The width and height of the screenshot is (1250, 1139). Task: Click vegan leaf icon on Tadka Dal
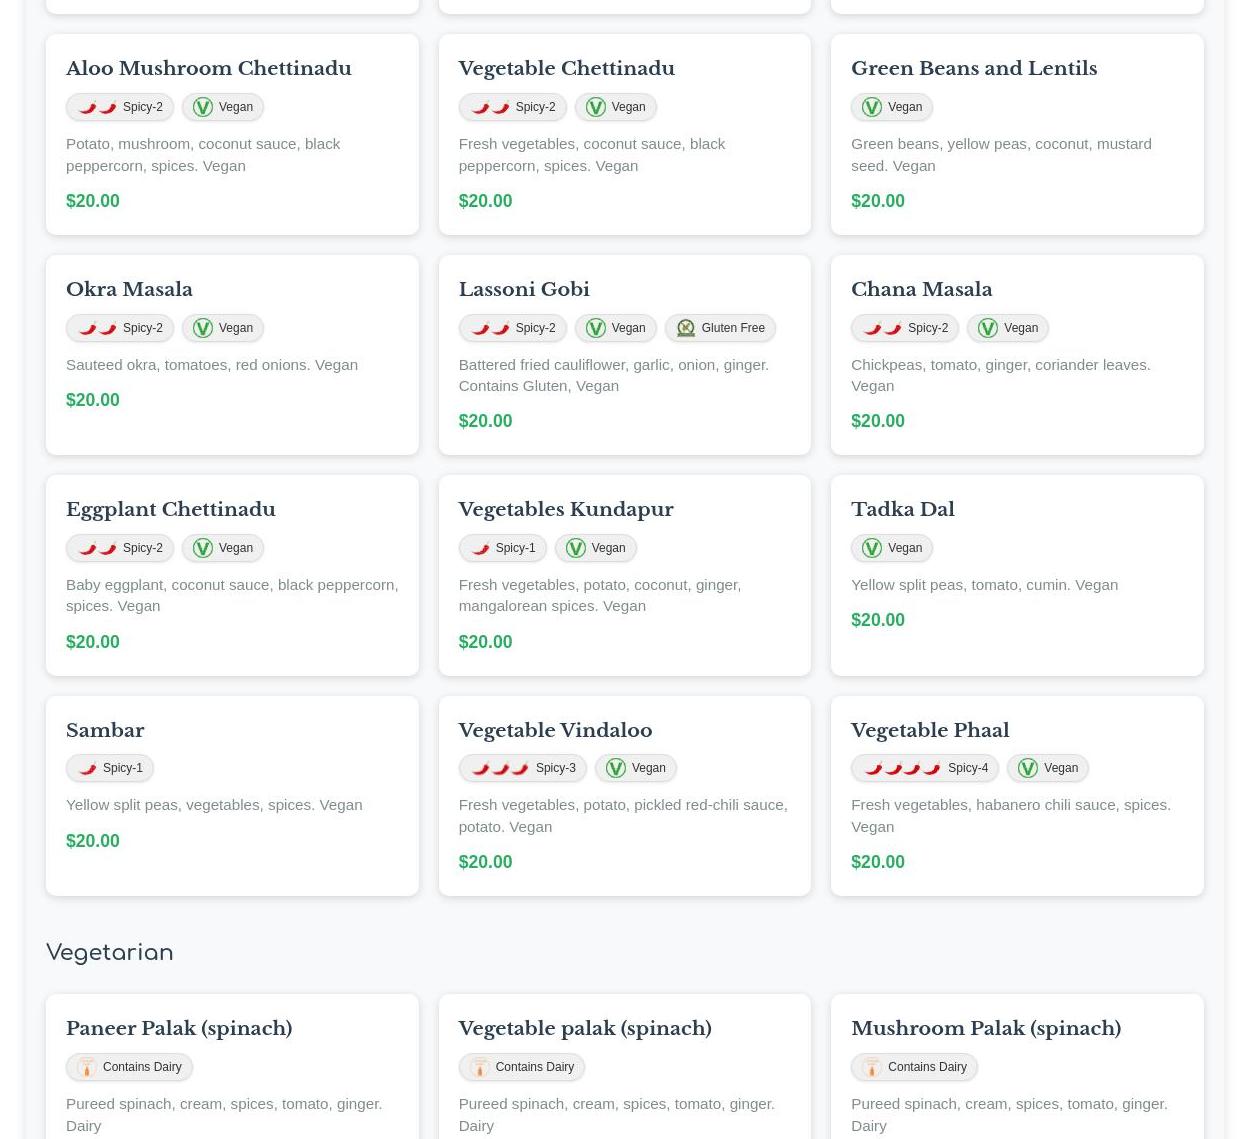[x=872, y=548]
